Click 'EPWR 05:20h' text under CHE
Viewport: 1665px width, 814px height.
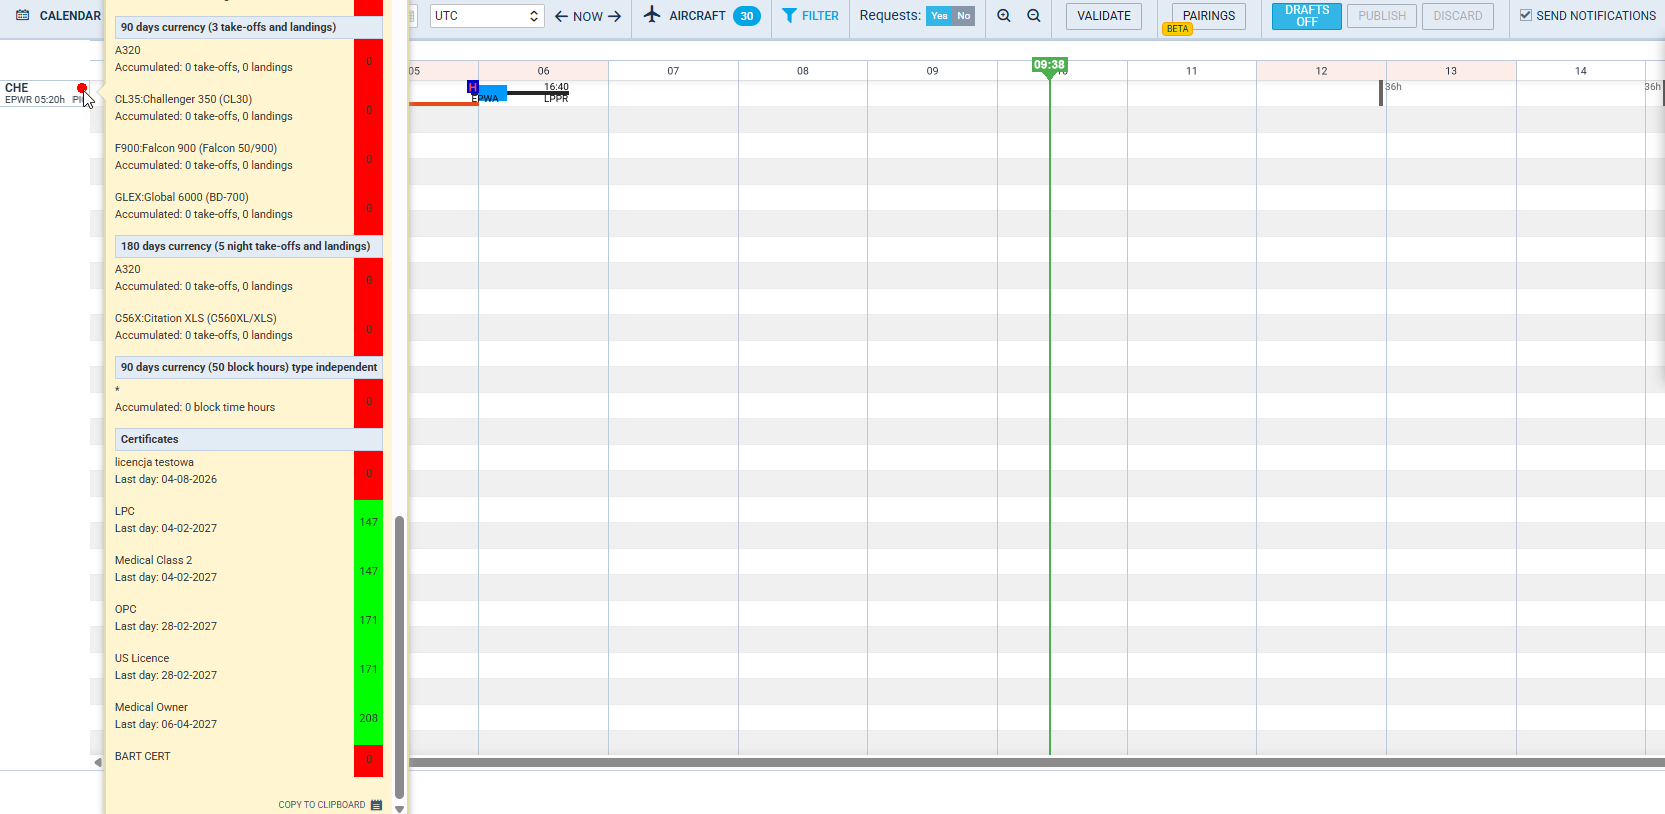pos(35,100)
